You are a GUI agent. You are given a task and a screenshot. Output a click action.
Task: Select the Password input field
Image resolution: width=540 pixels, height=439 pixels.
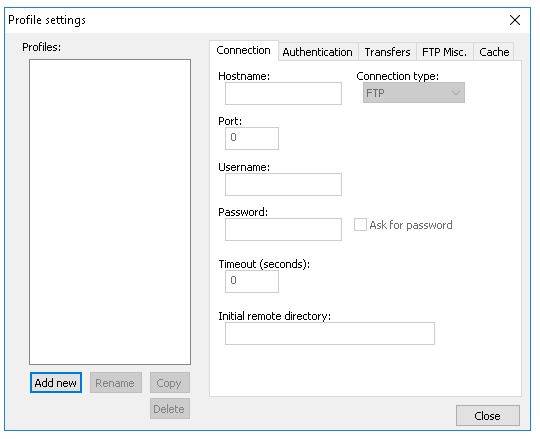(283, 229)
